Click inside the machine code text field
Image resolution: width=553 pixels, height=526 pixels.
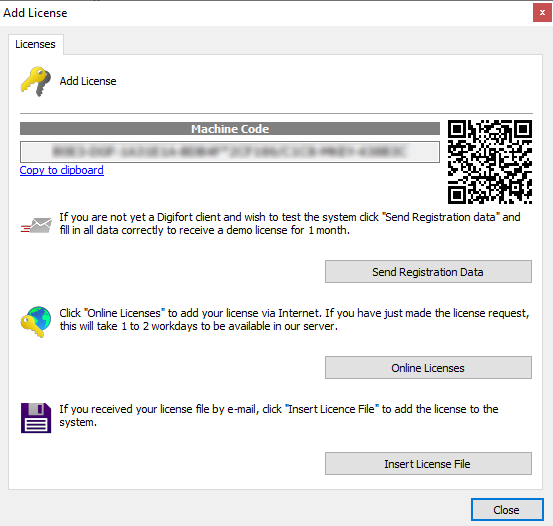(x=230, y=152)
